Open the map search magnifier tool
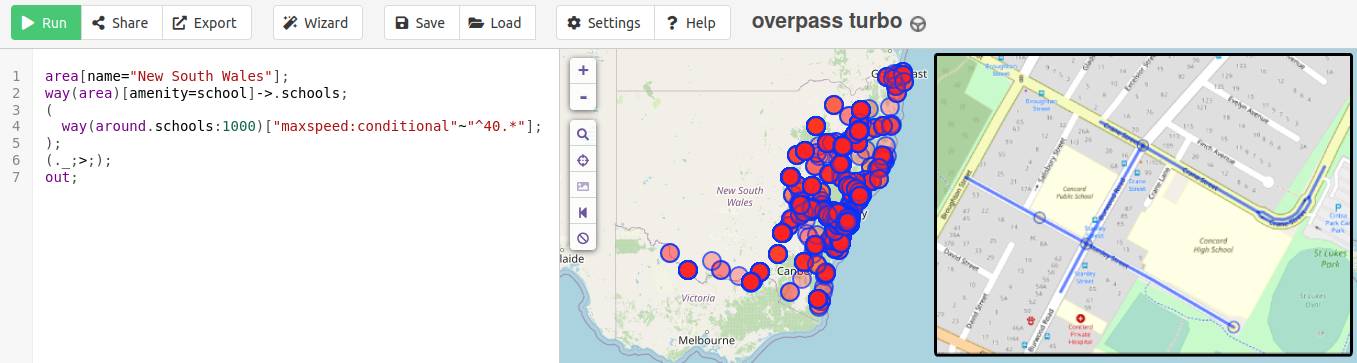The height and width of the screenshot is (363, 1357). (x=583, y=134)
